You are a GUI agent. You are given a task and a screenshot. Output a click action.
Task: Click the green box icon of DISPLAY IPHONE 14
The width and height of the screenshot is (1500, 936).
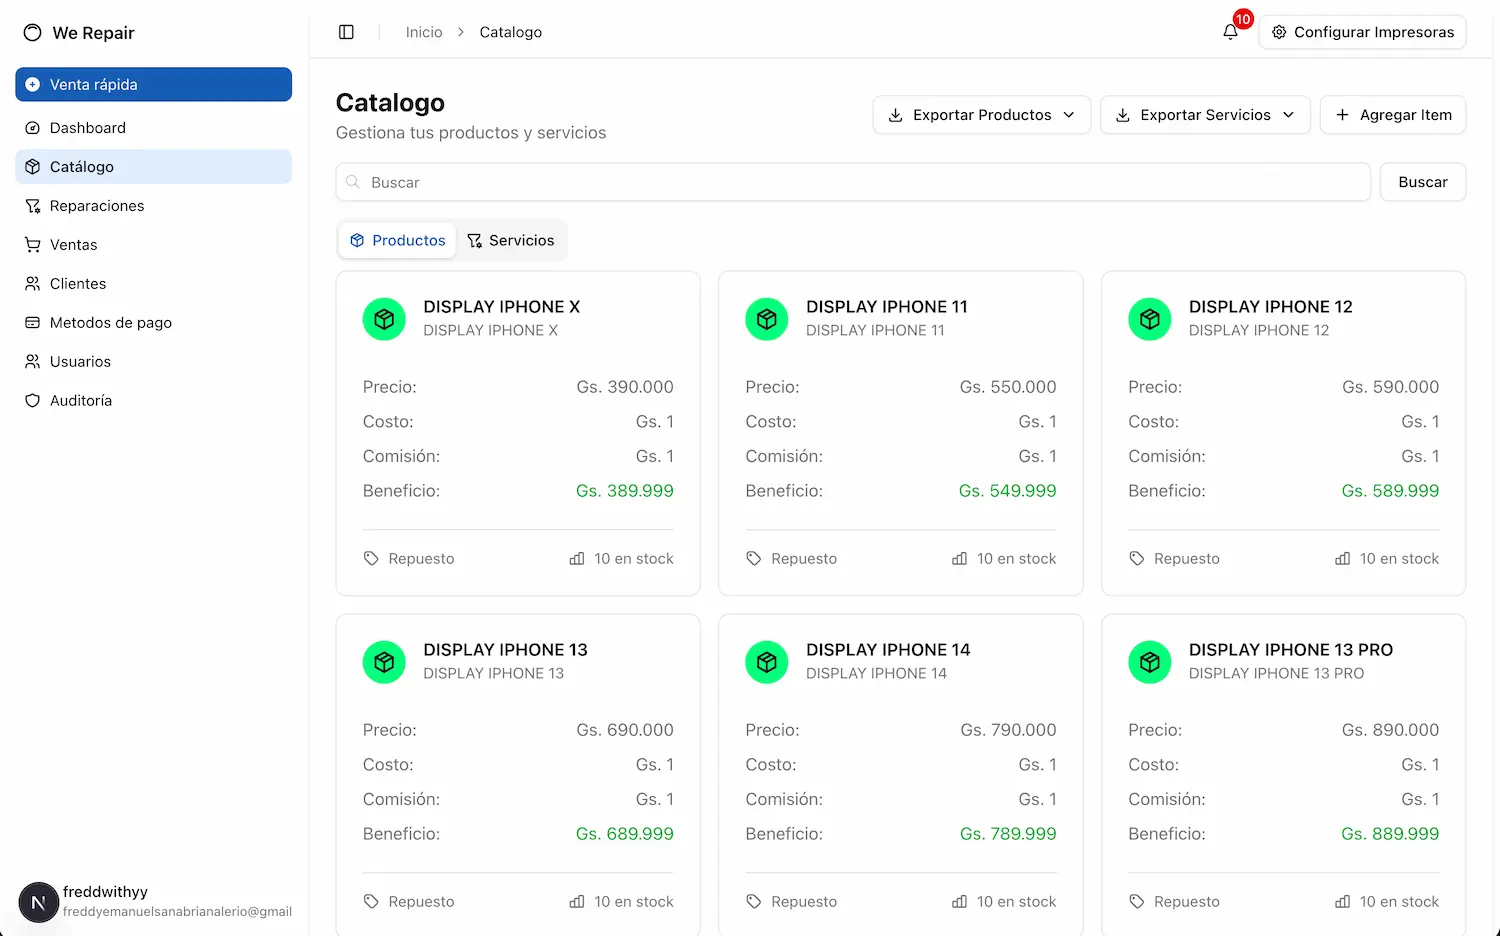pos(767,662)
